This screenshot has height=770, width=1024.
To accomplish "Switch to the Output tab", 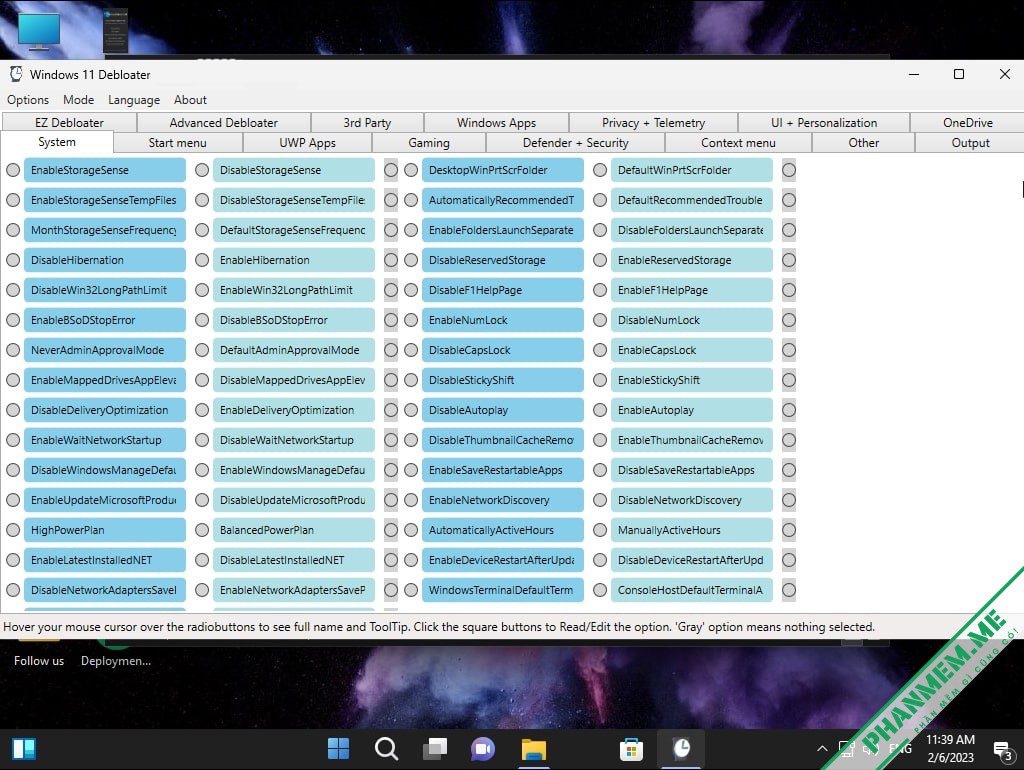I will pyautogui.click(x=970, y=143).
